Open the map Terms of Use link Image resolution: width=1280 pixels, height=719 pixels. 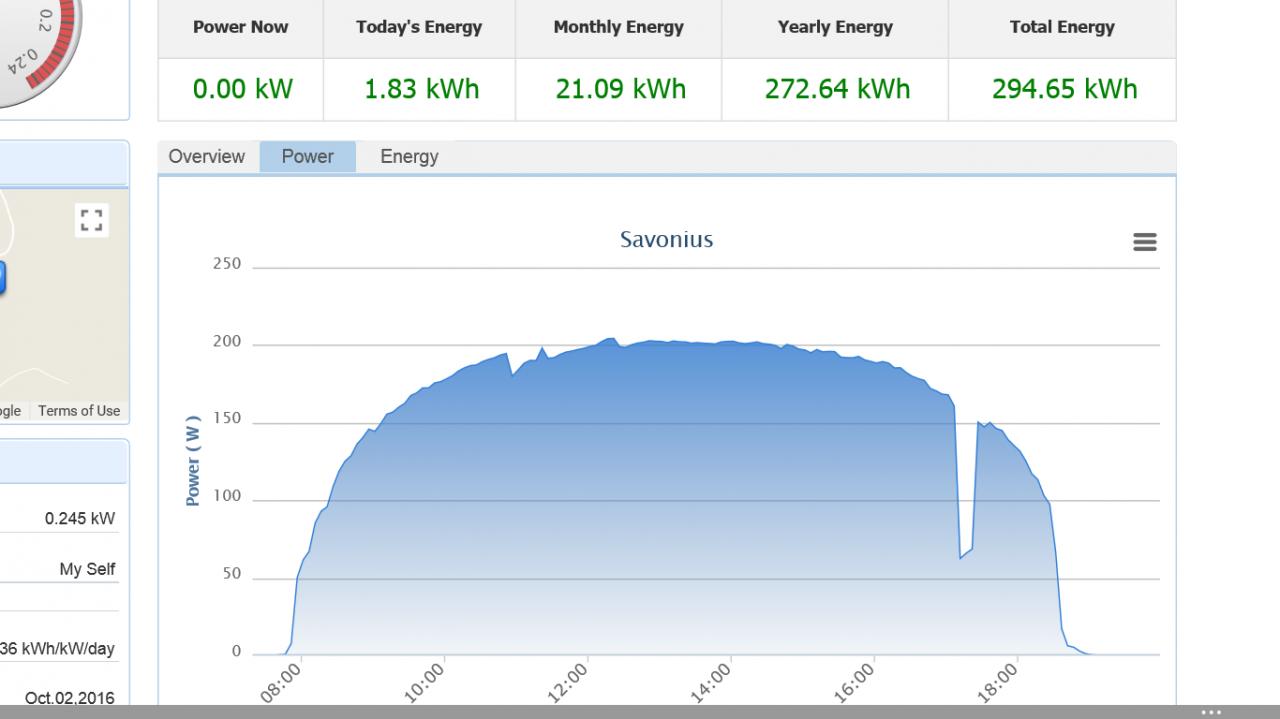(x=79, y=411)
